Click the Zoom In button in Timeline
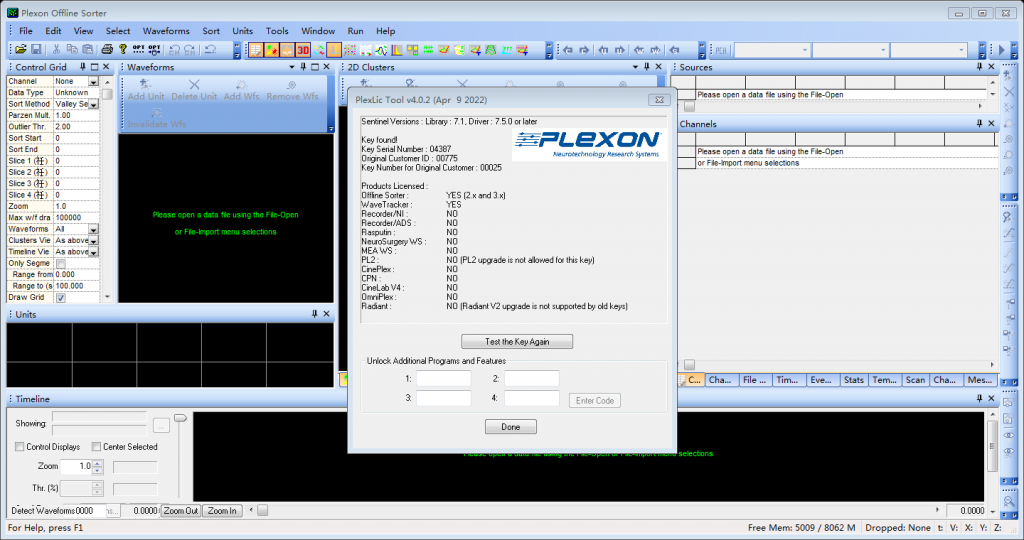This screenshot has height=540, width=1024. click(222, 511)
